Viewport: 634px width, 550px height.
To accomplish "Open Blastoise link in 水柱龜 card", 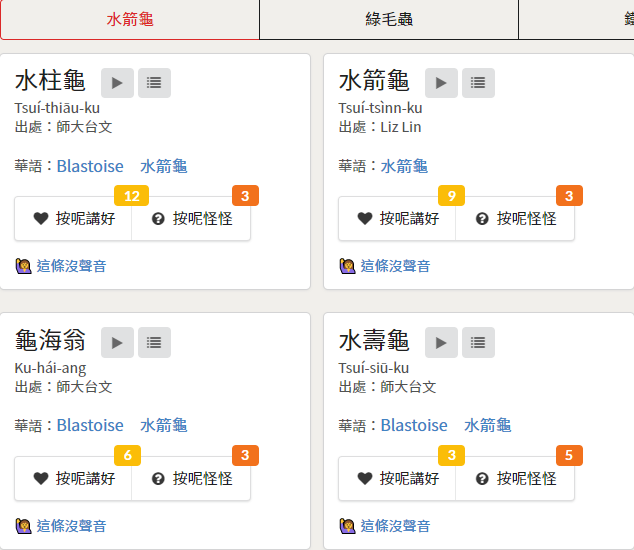I will coord(90,166).
